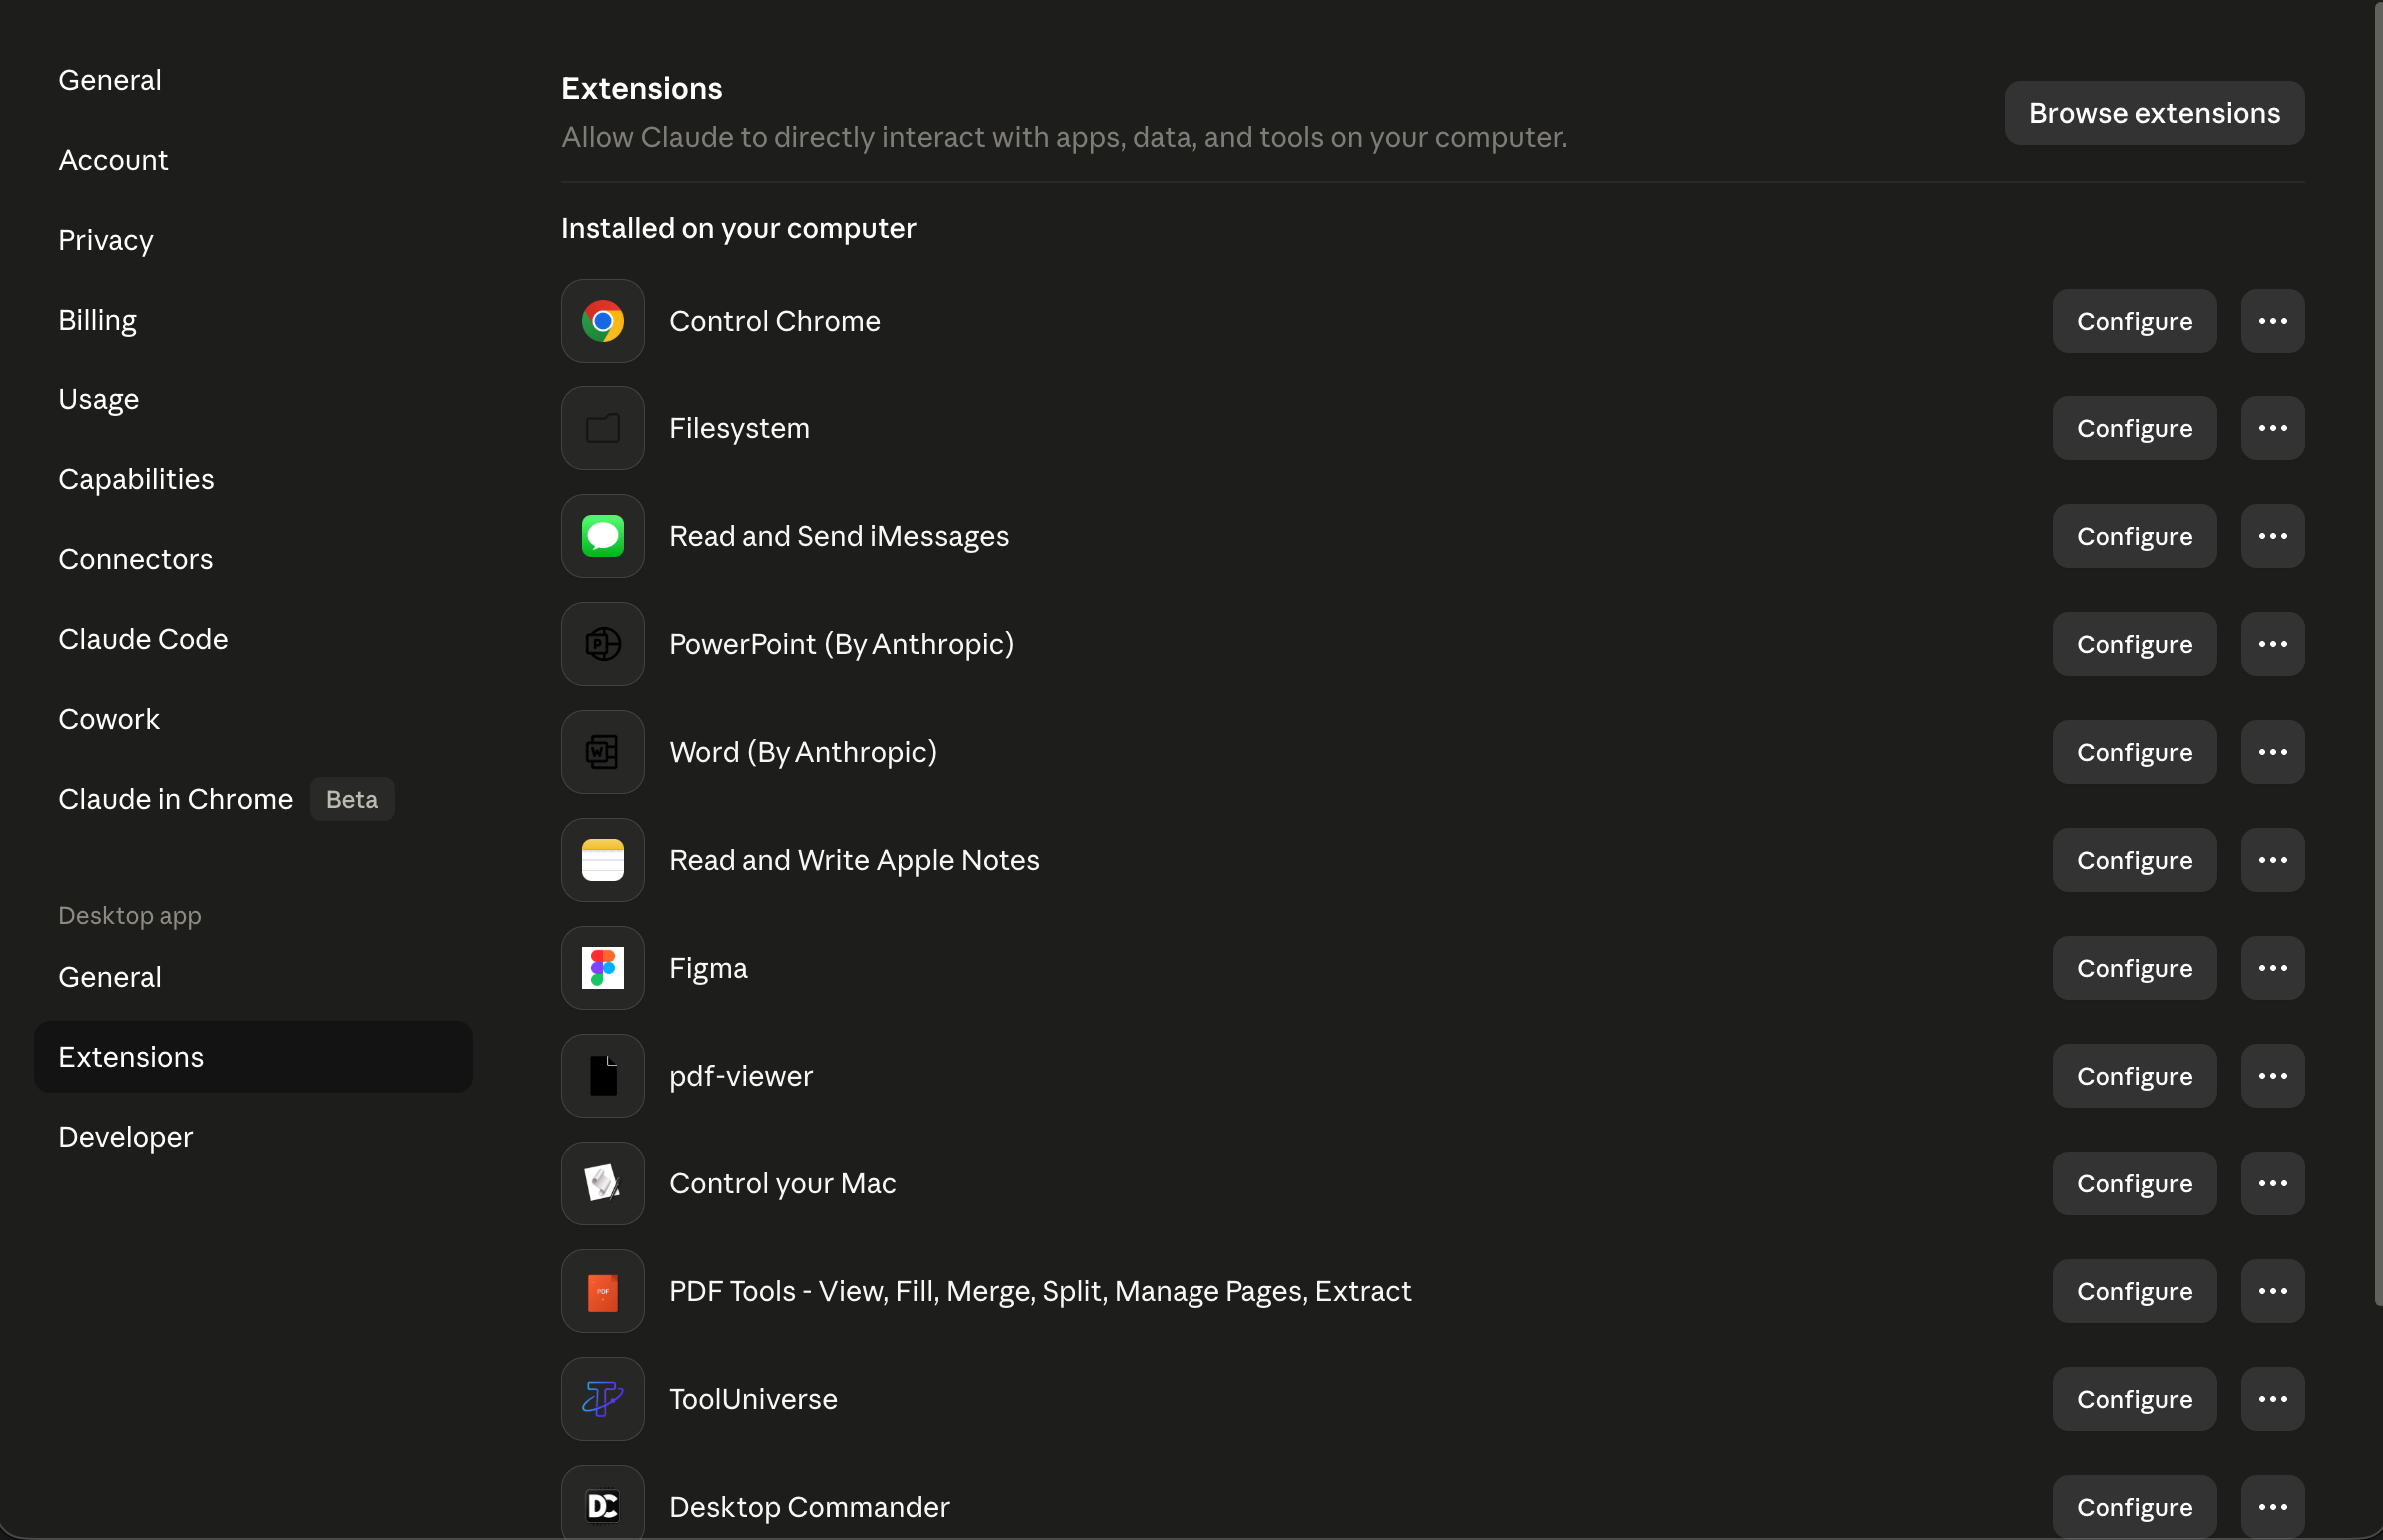Screen dimensions: 2383x1540
Task: Click the 'Filesystem' extension name
Action: coord(739,429)
